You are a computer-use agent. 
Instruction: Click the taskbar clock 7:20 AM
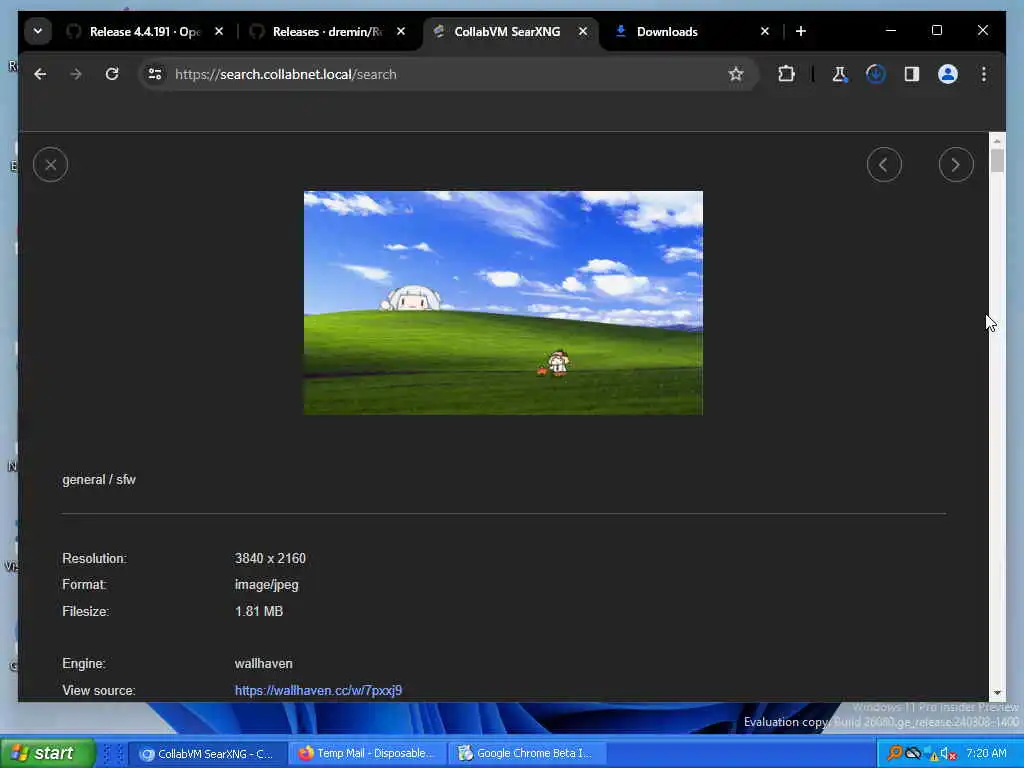tap(986, 753)
